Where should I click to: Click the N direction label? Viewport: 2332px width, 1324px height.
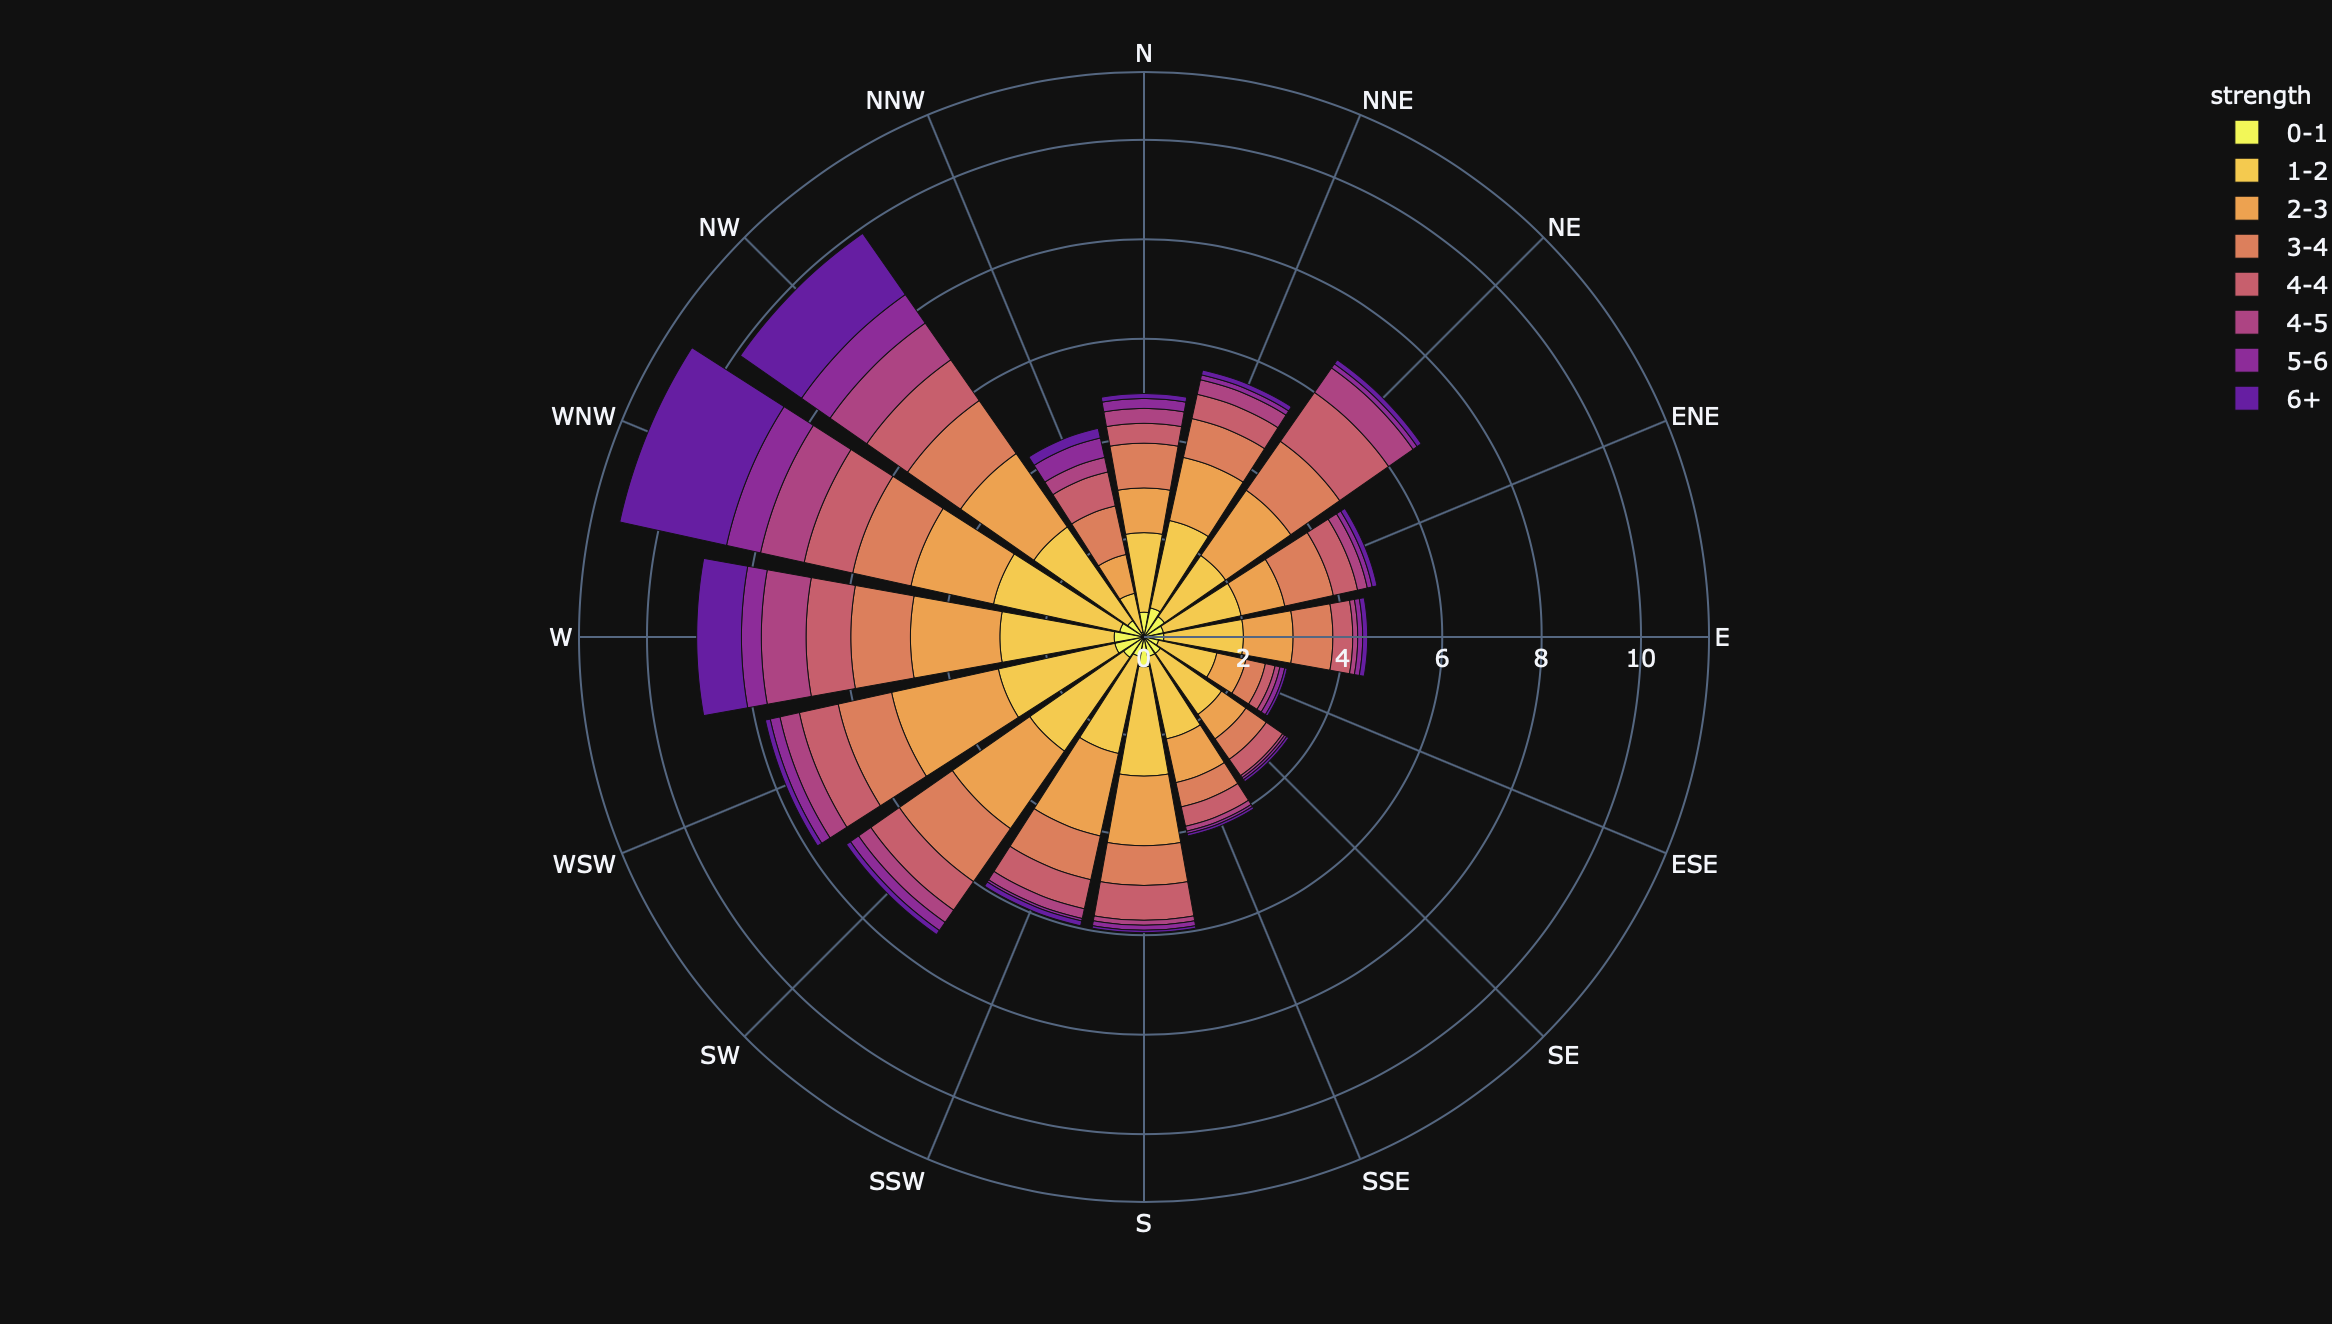coord(1144,54)
